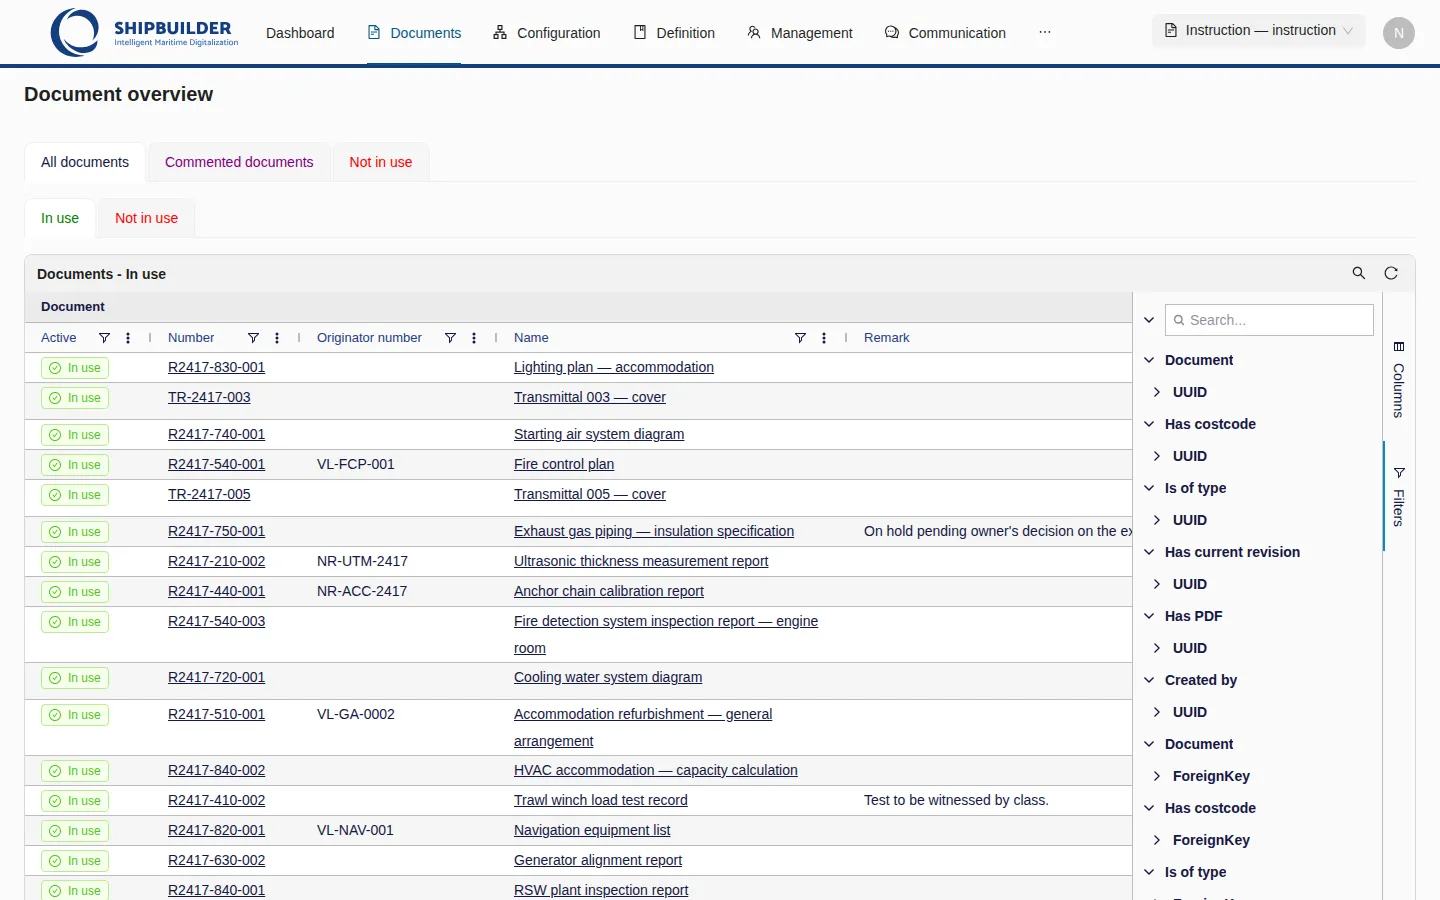
Task: Click remark Test to be witnessed by class.
Action: click(956, 800)
